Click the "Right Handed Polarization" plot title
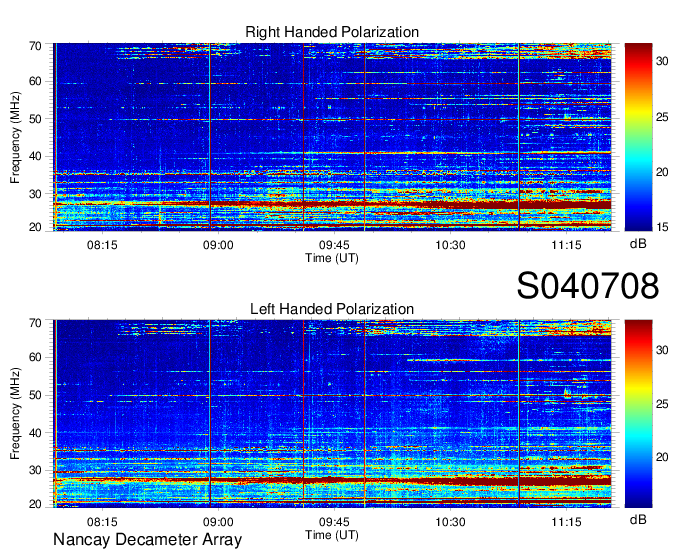This screenshot has height=552, width=680. pos(332,32)
